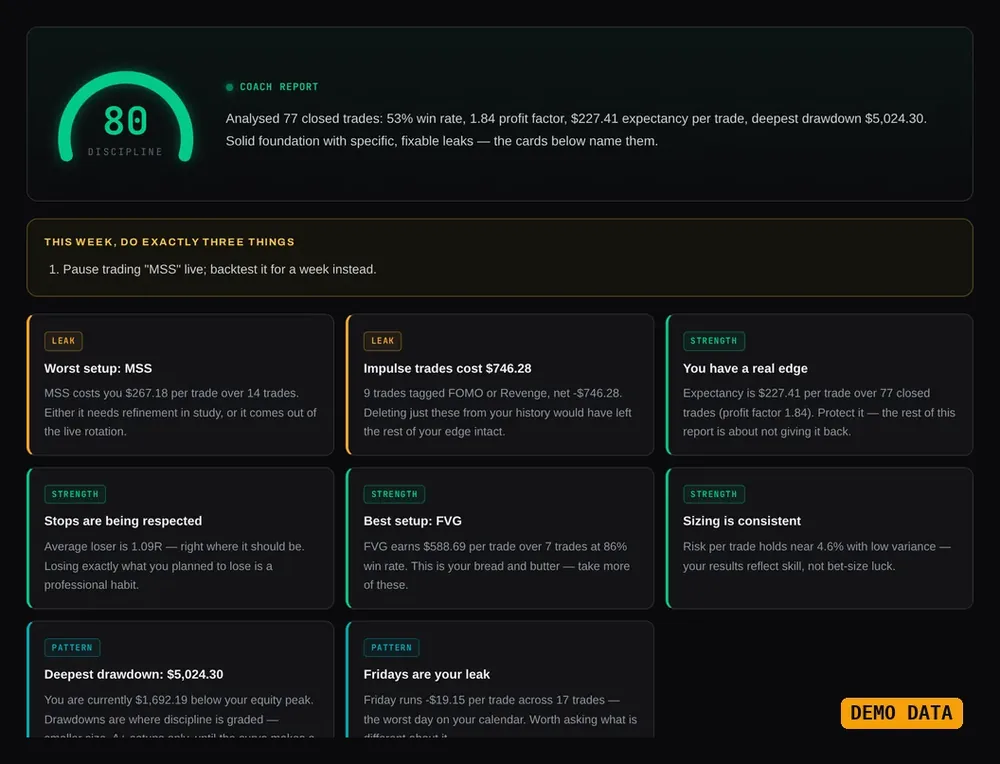Image resolution: width=1000 pixels, height=764 pixels.
Task: Open 'Stops are being respected' title
Action: coord(123,520)
